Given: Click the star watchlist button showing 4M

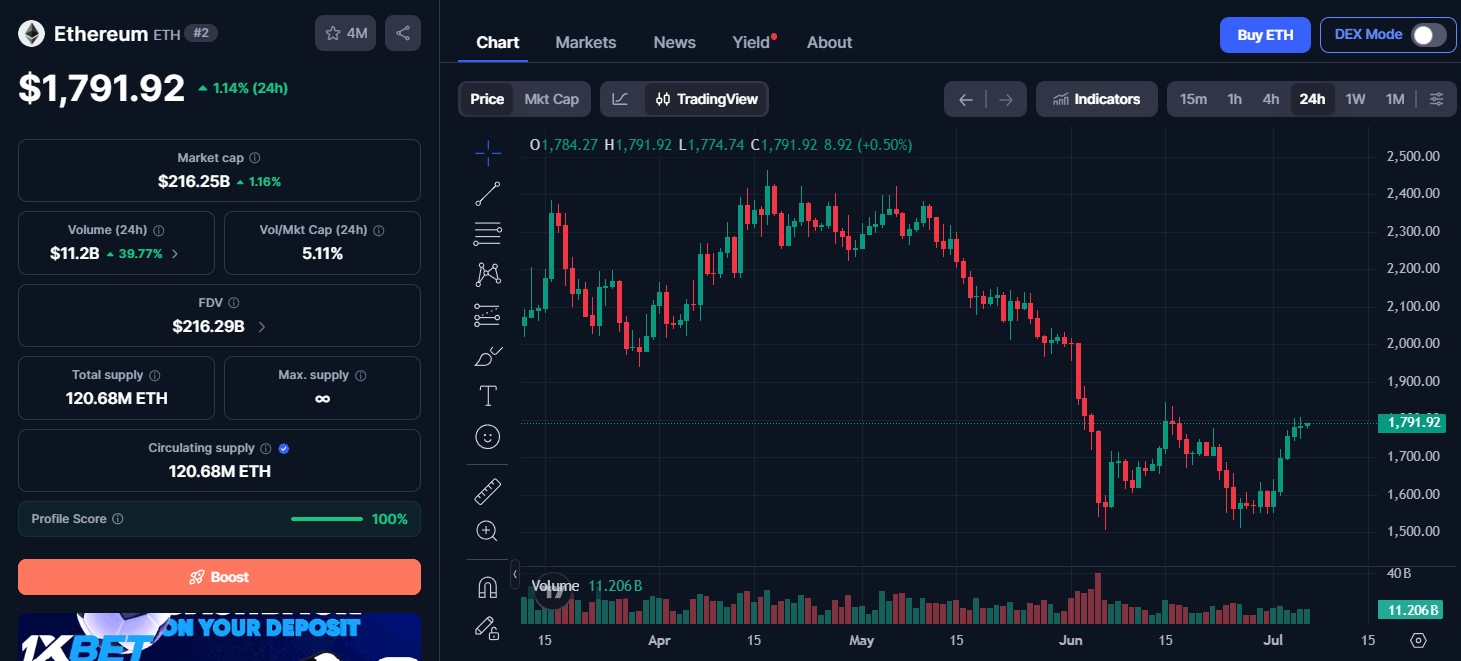Looking at the screenshot, I should (x=346, y=33).
